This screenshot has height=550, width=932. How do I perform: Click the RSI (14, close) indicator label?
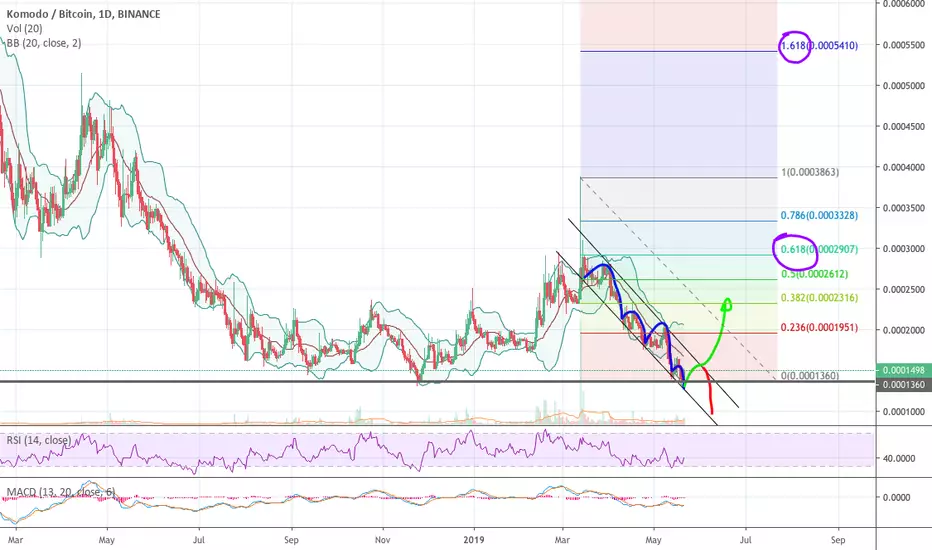pyautogui.click(x=39, y=441)
